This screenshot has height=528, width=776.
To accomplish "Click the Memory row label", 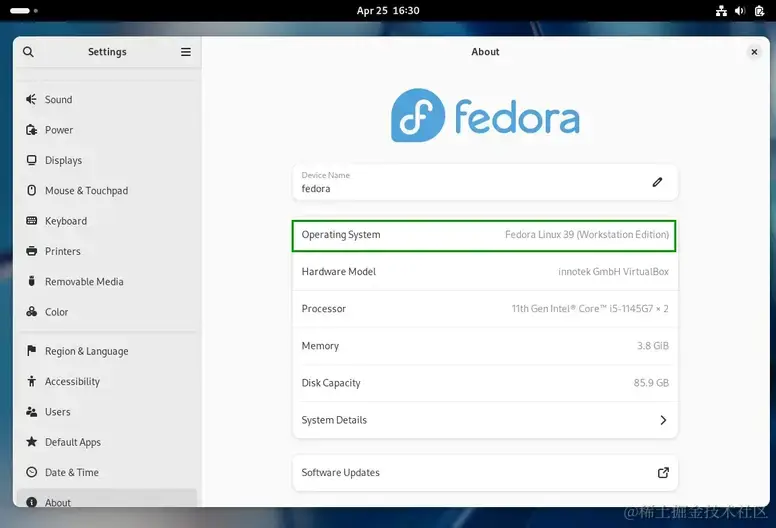I will point(320,346).
